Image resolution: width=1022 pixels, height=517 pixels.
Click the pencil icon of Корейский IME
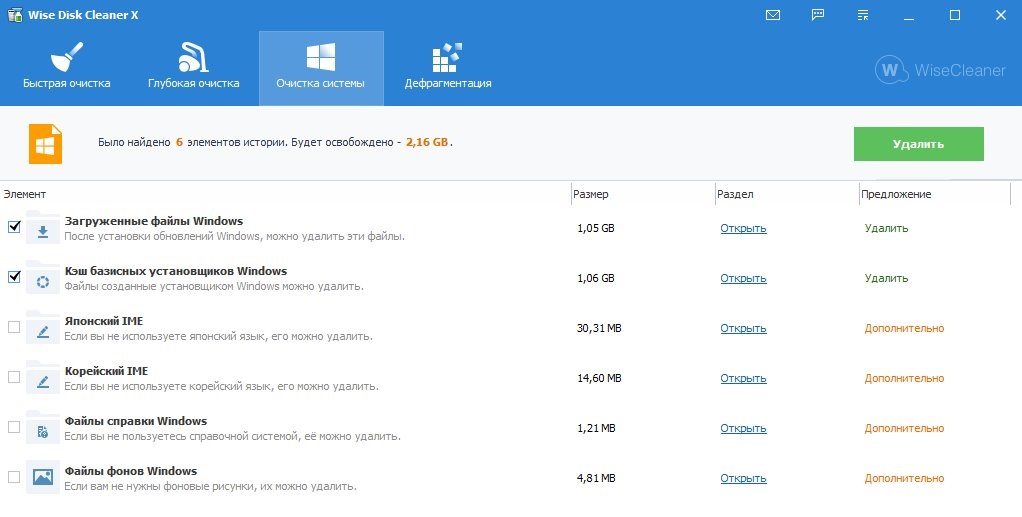pos(42,378)
